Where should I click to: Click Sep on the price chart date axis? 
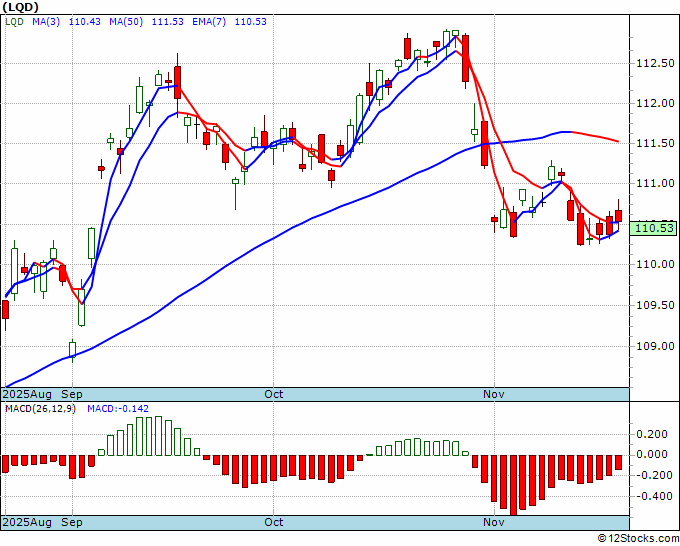pos(72,394)
